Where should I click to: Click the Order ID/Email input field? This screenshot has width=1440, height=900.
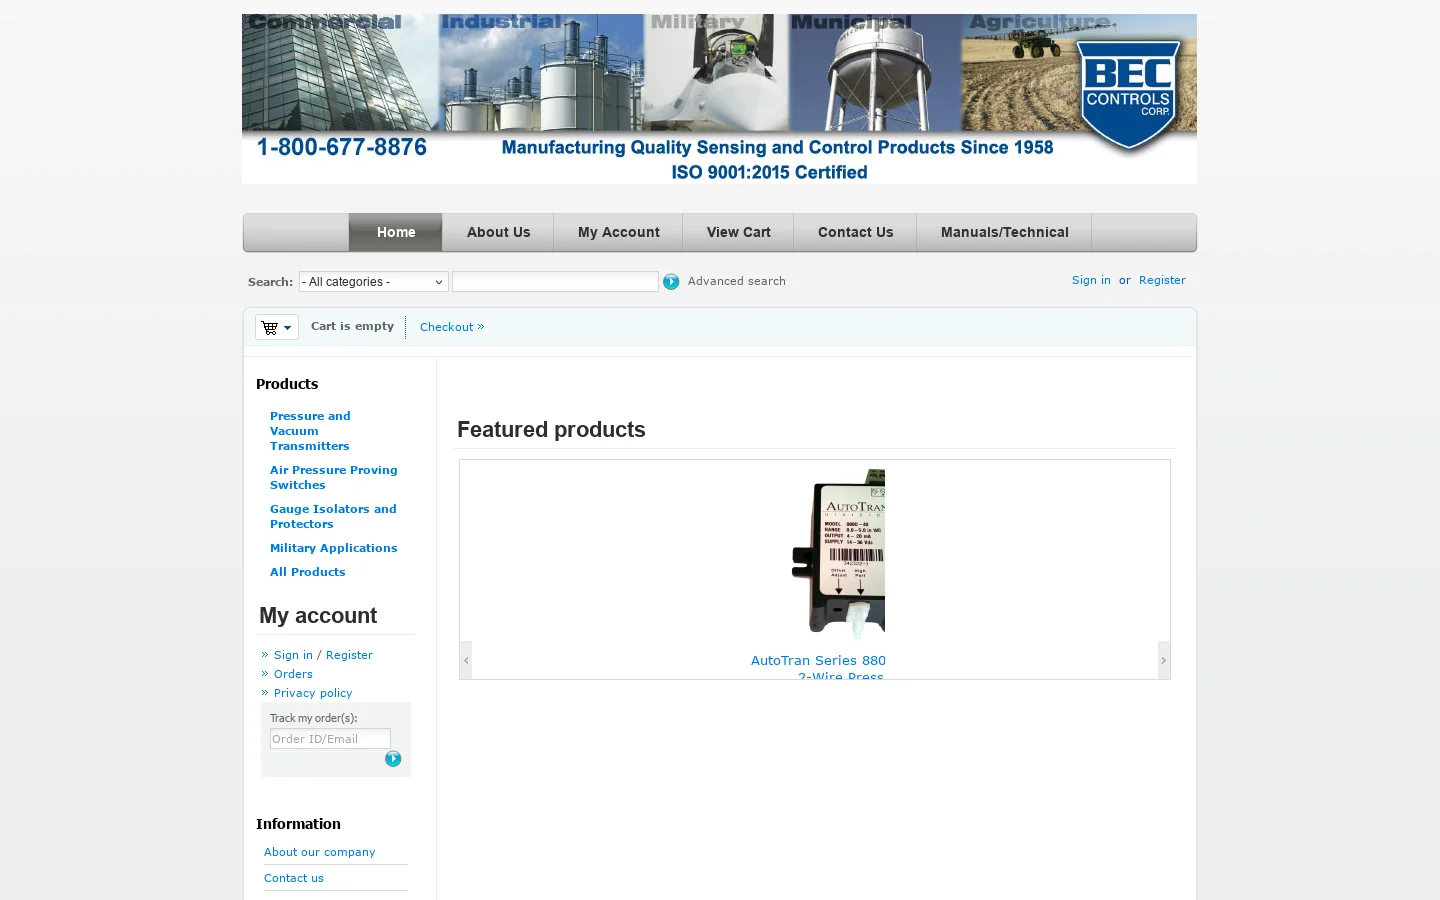(x=330, y=739)
